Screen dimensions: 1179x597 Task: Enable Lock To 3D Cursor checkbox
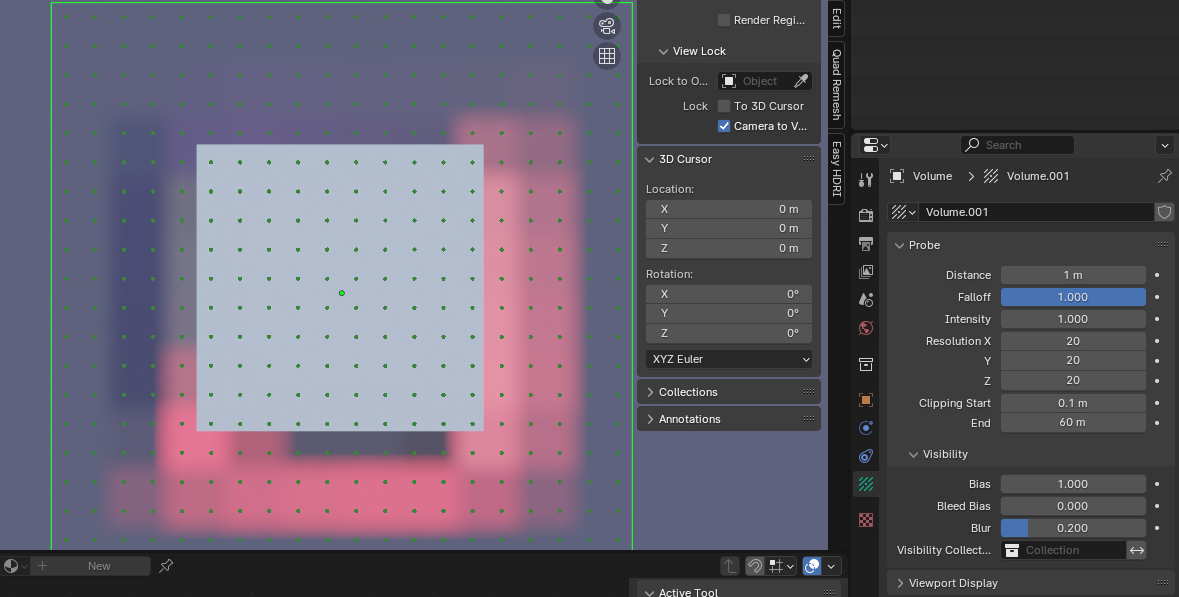click(724, 106)
